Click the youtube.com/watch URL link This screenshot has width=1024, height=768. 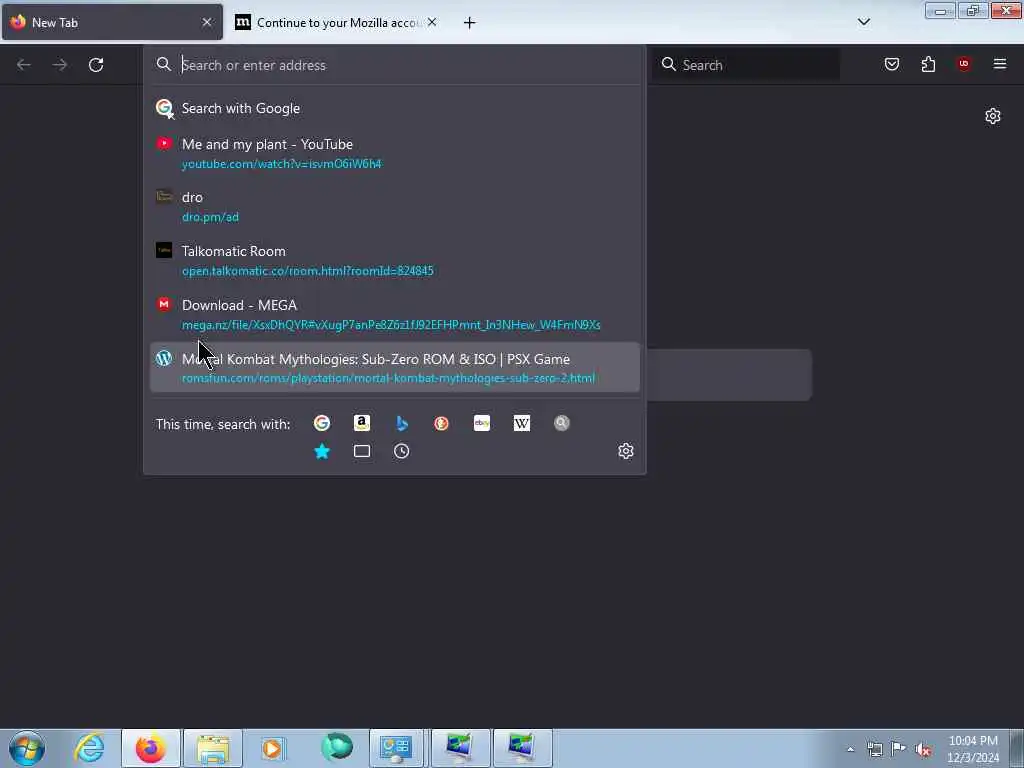[281, 164]
